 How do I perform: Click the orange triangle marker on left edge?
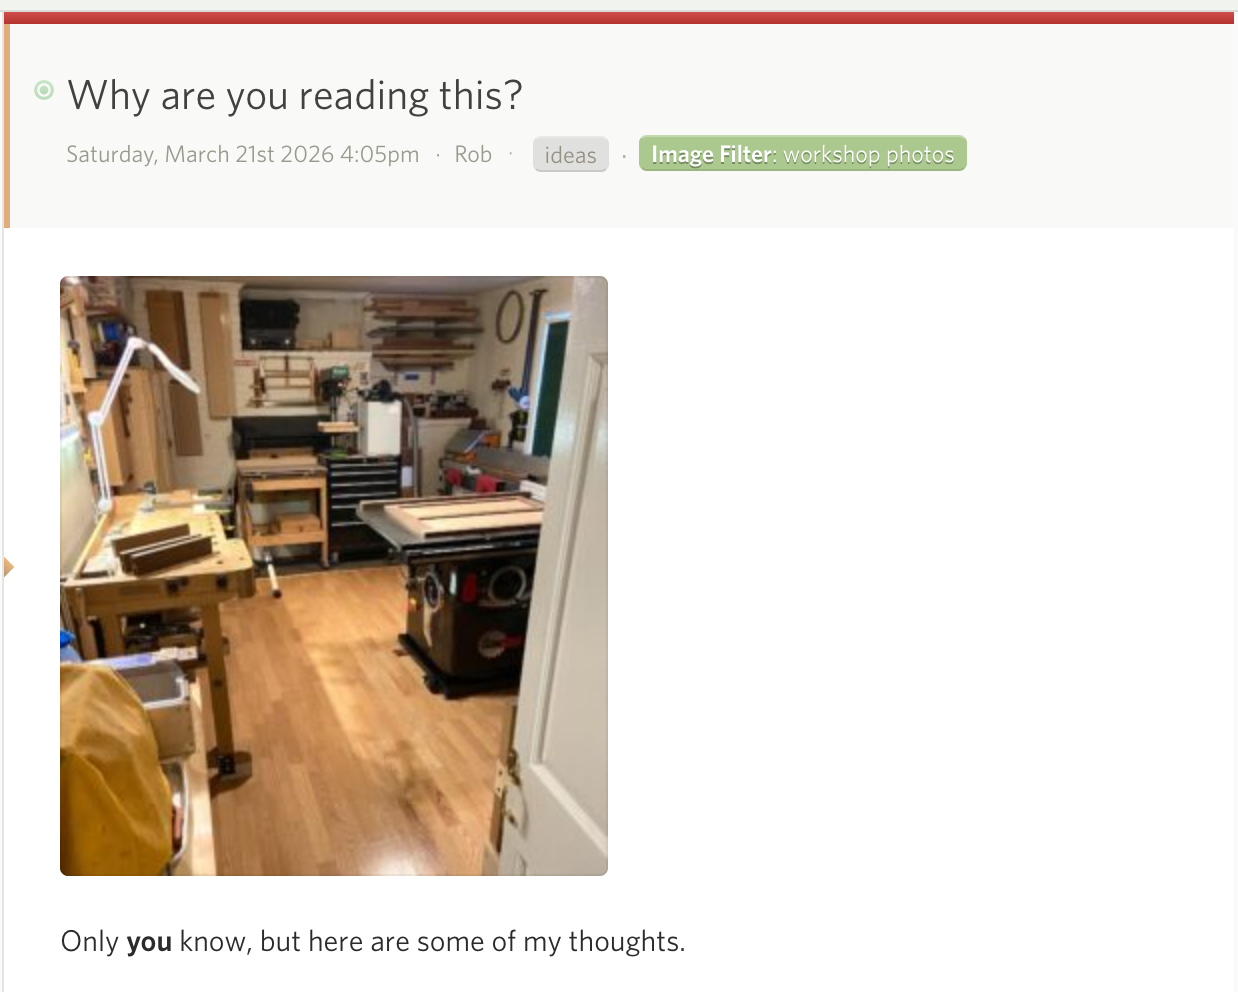click(x=8, y=567)
